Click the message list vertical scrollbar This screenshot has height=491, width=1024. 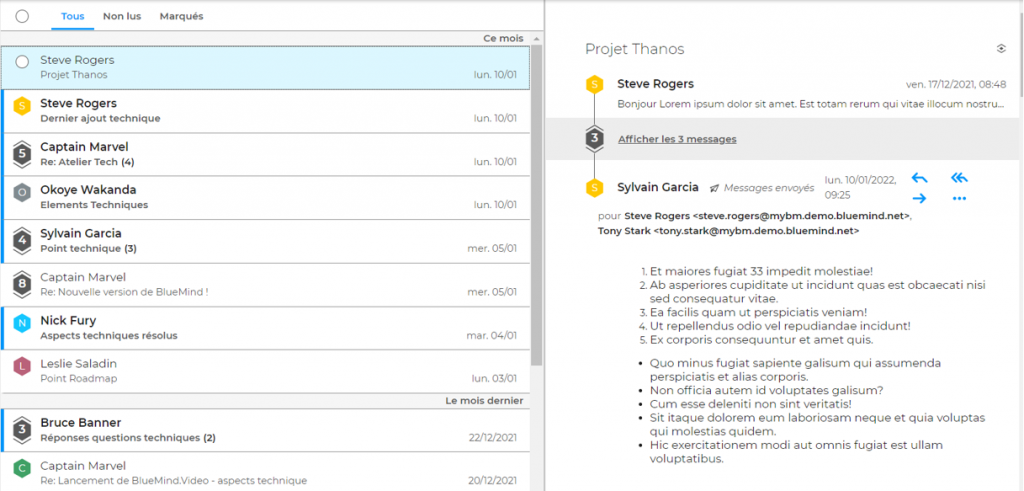pos(536,200)
